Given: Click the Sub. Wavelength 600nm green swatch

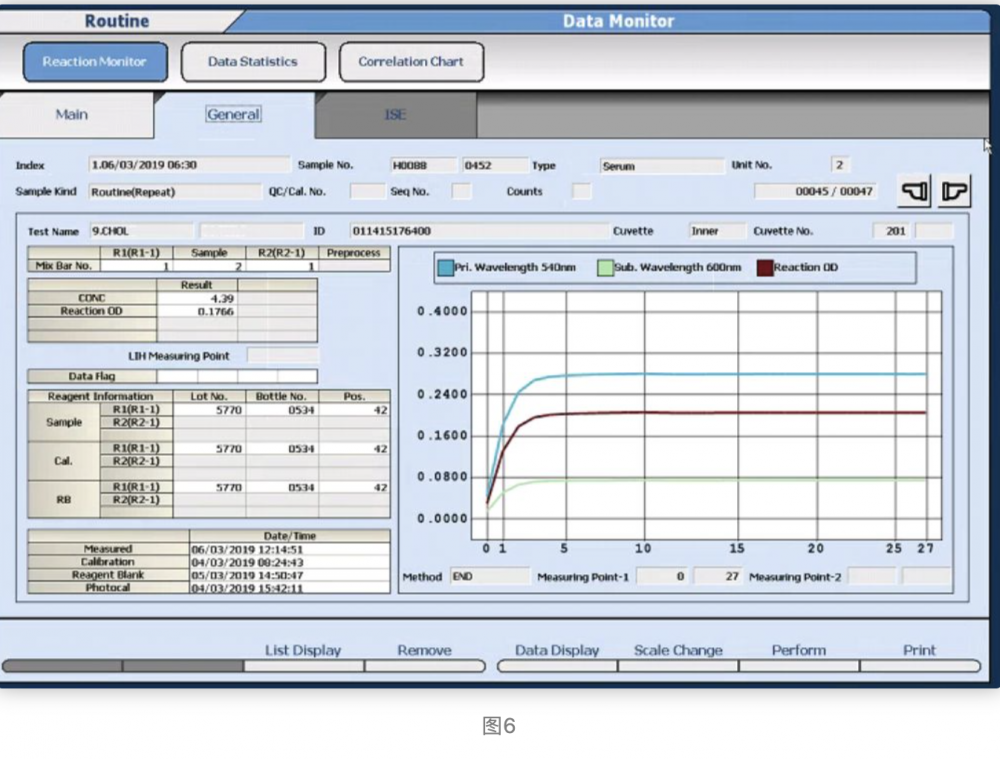Looking at the screenshot, I should pyautogui.click(x=605, y=267).
